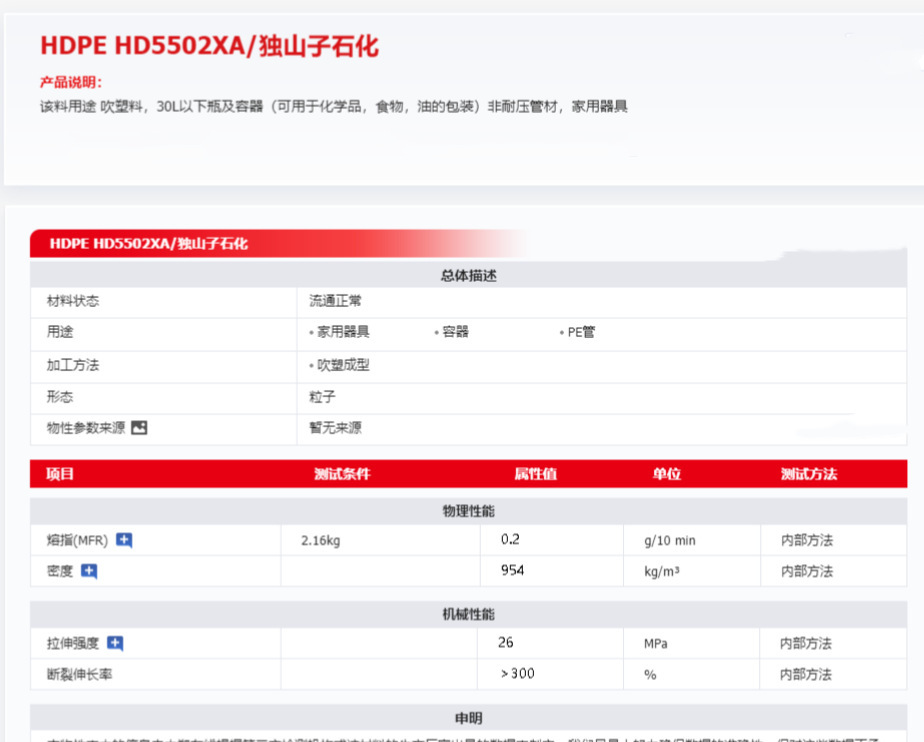The width and height of the screenshot is (924, 742).
Task: Click the 0.2 melt index value
Action: (510, 539)
